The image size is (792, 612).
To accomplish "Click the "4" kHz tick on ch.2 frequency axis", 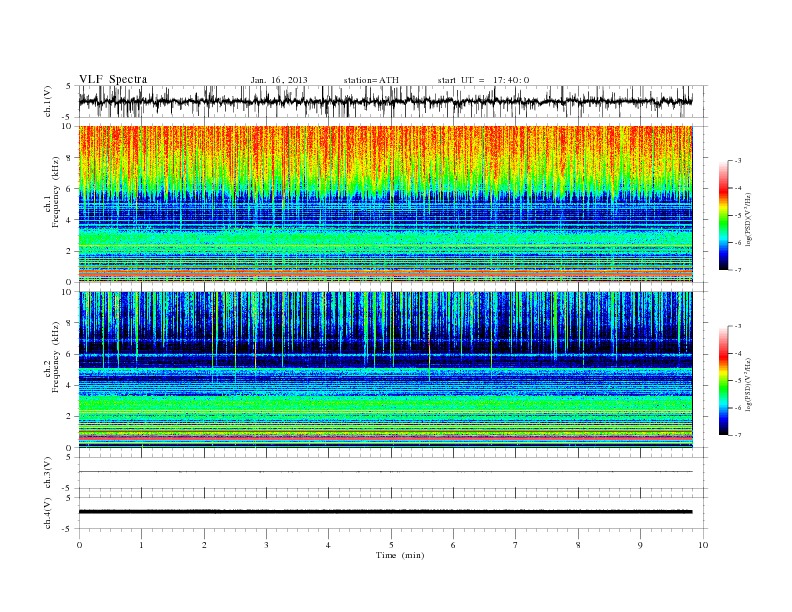I will (70, 385).
